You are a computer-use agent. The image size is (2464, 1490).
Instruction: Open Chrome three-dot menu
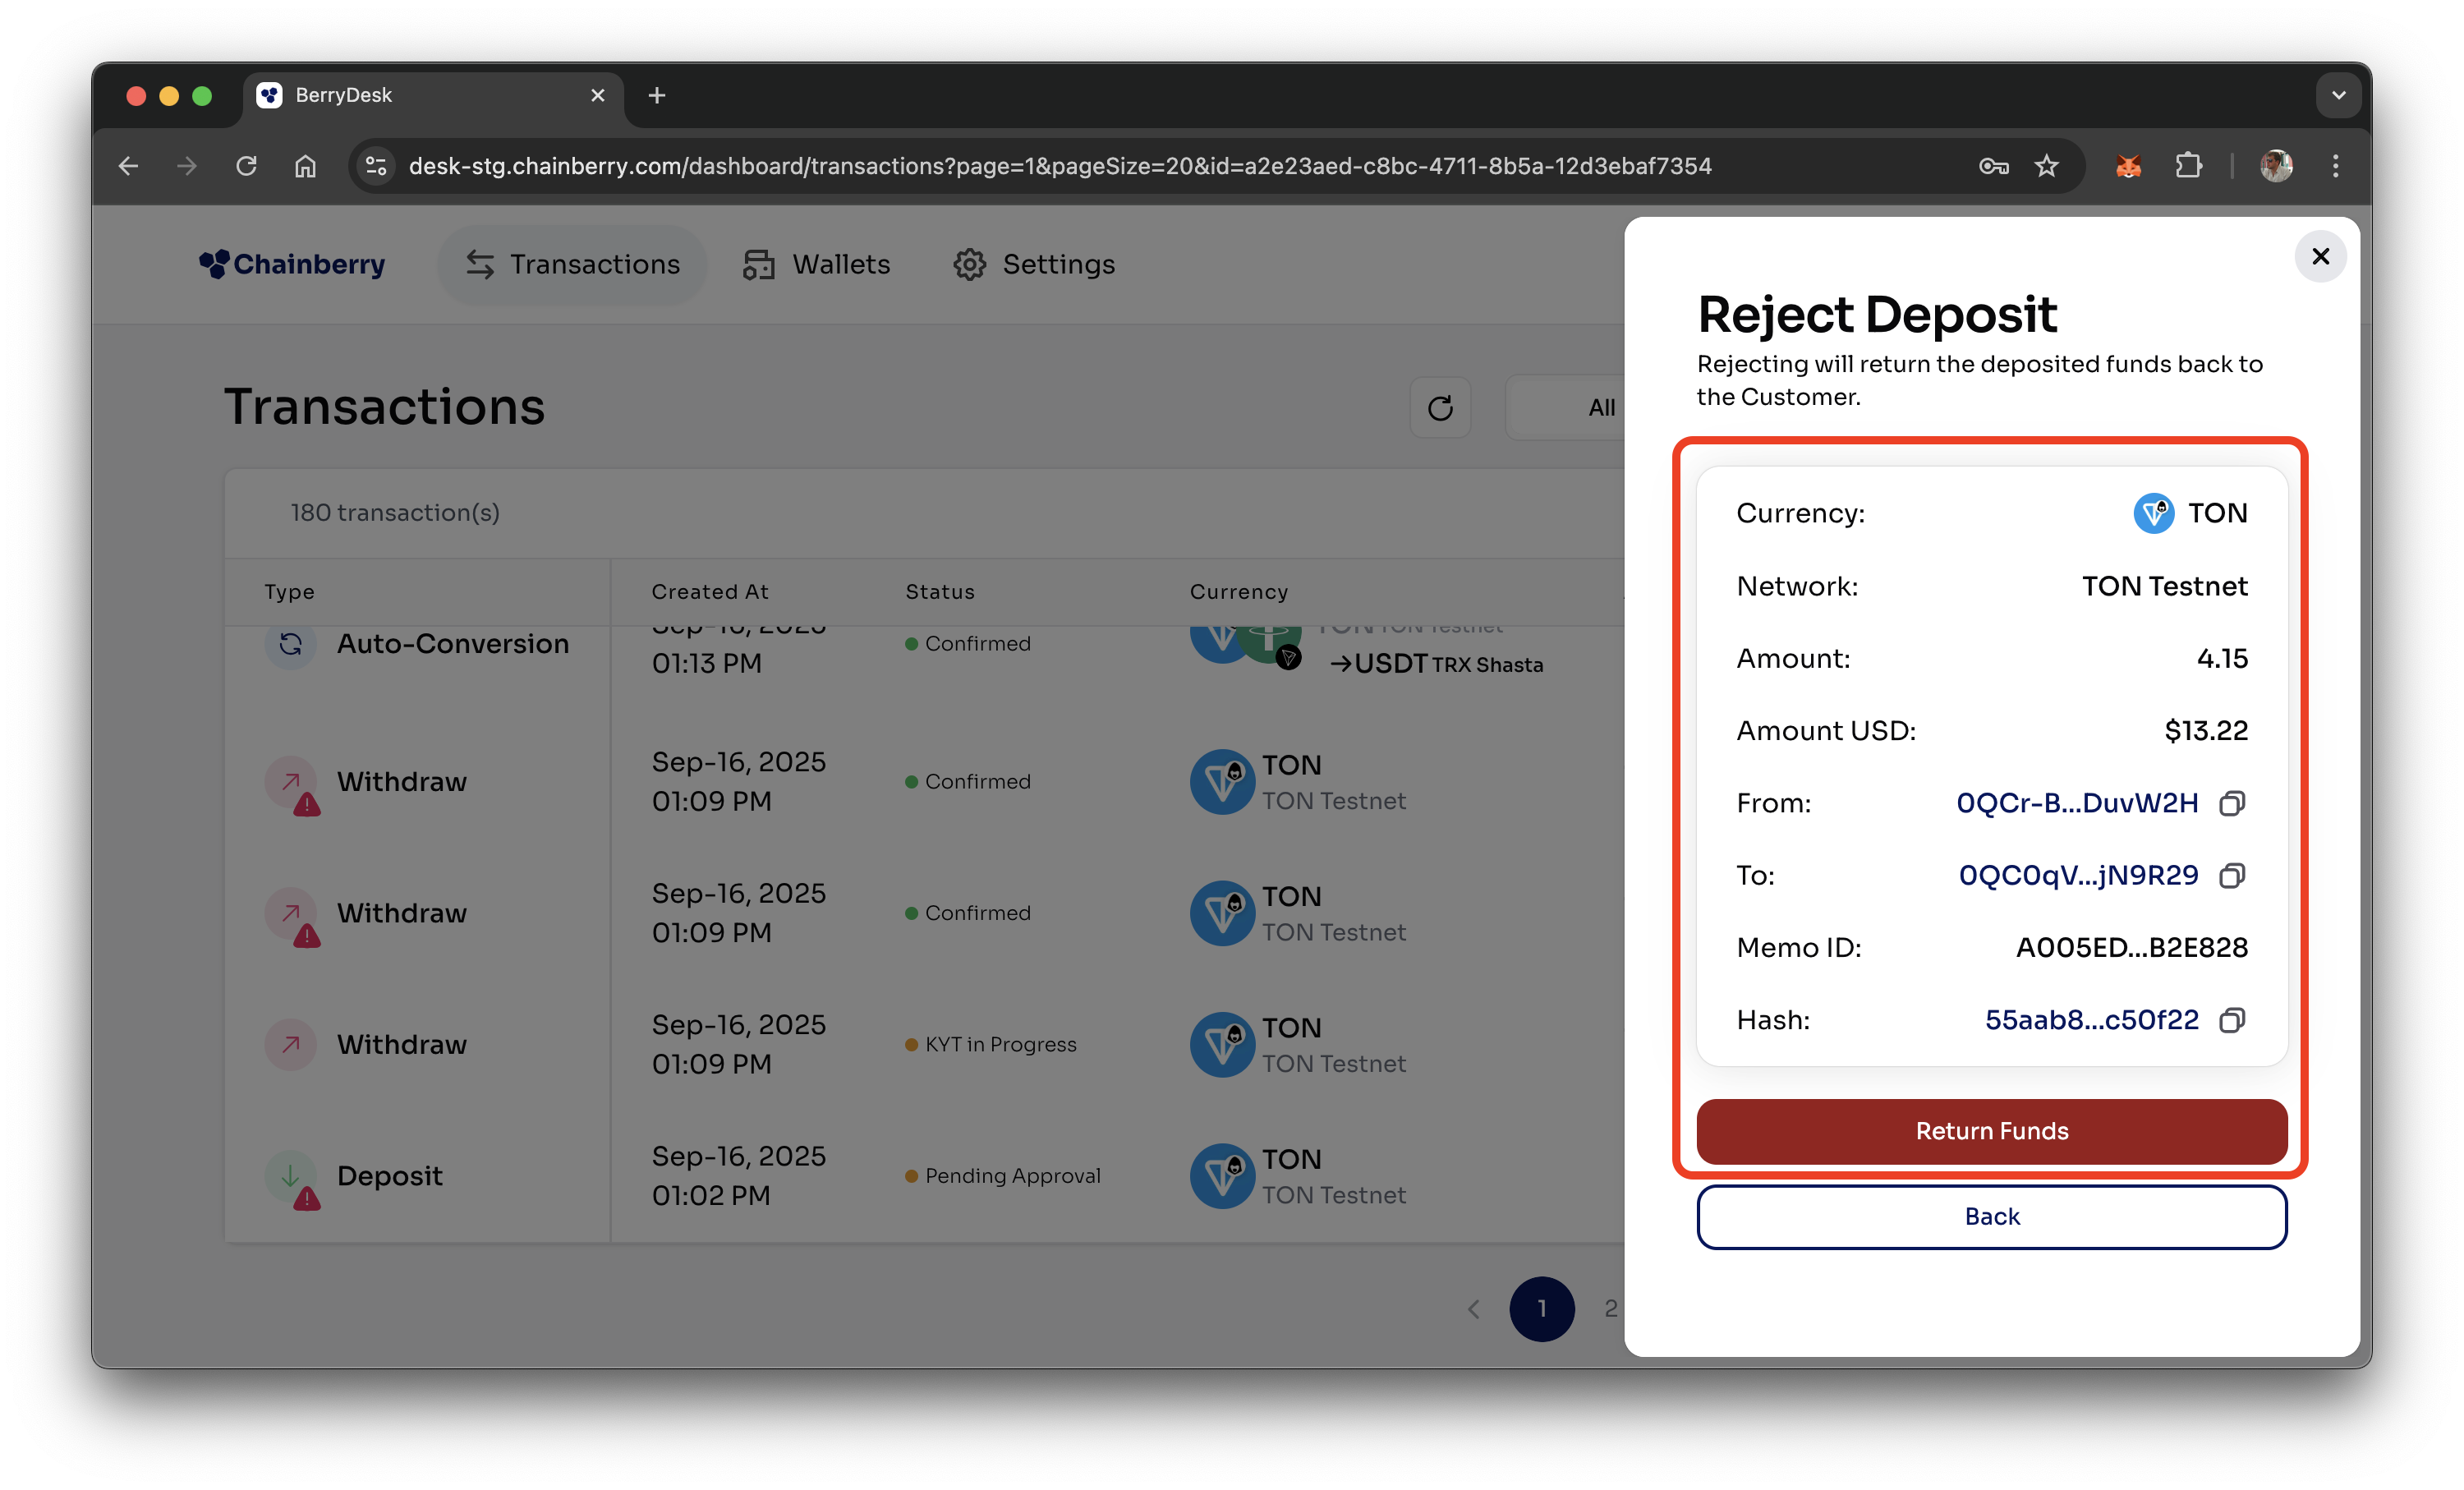[x=2335, y=166]
